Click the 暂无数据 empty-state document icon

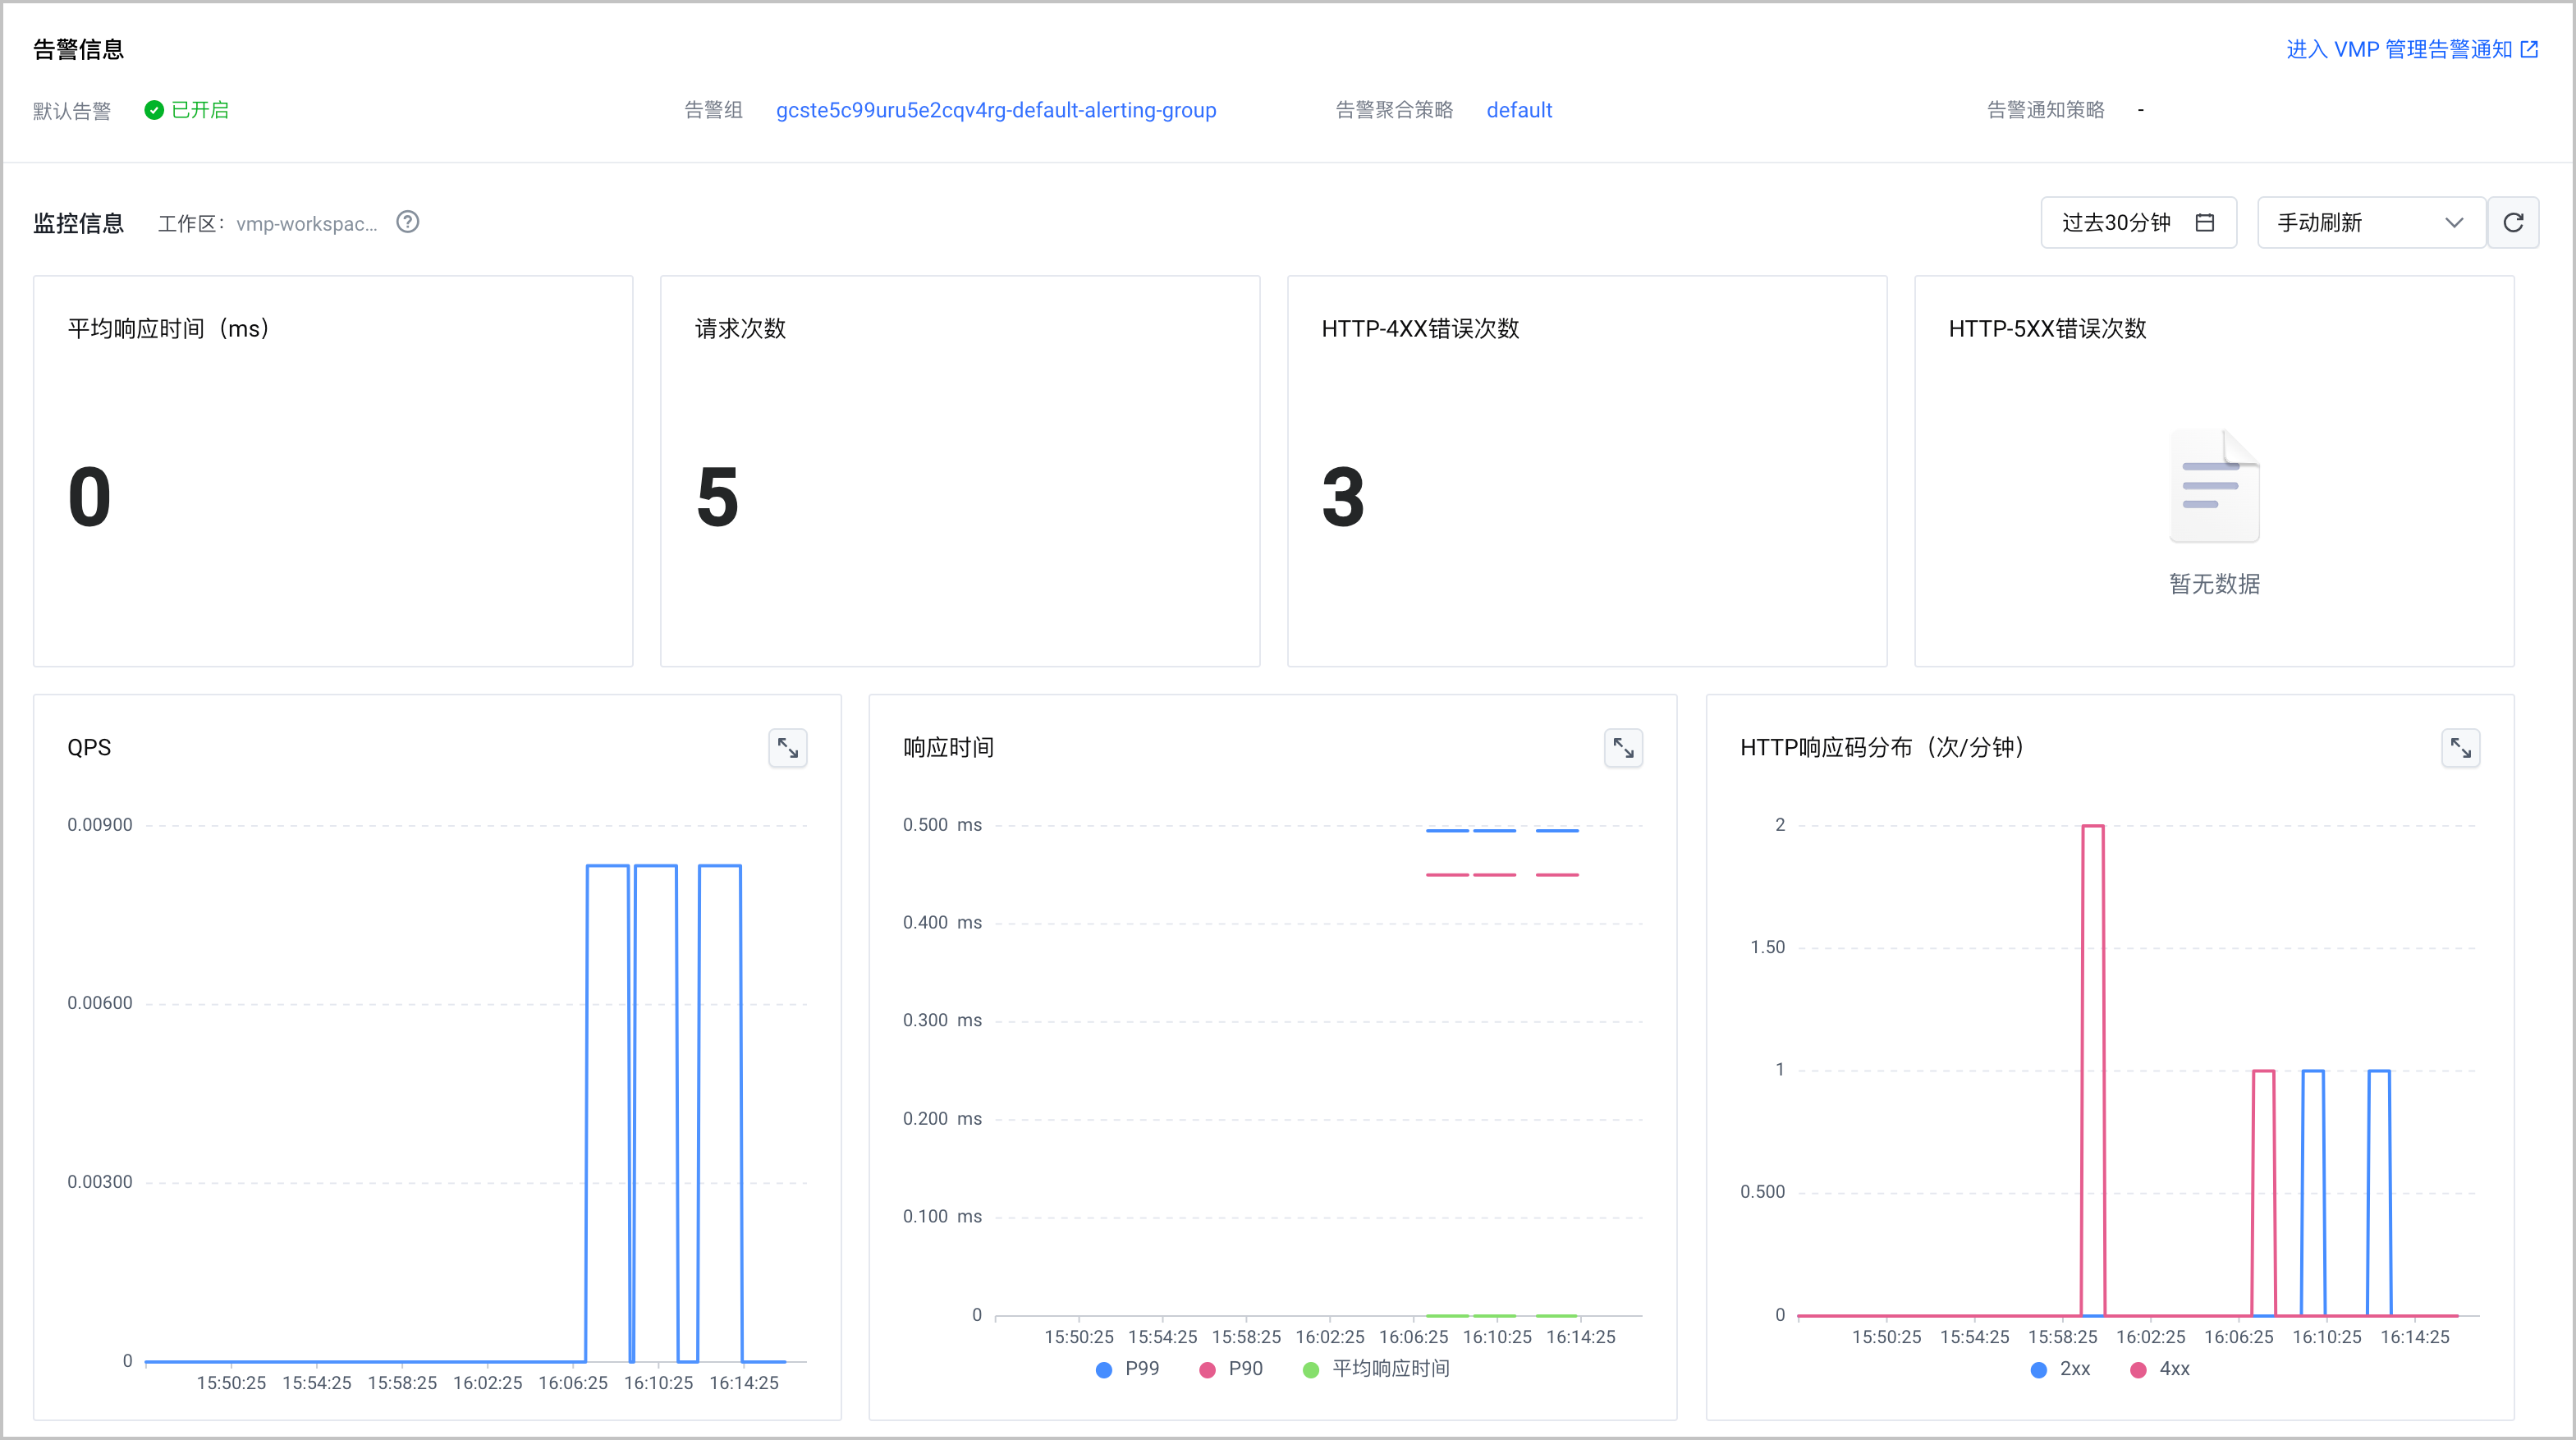(2214, 486)
